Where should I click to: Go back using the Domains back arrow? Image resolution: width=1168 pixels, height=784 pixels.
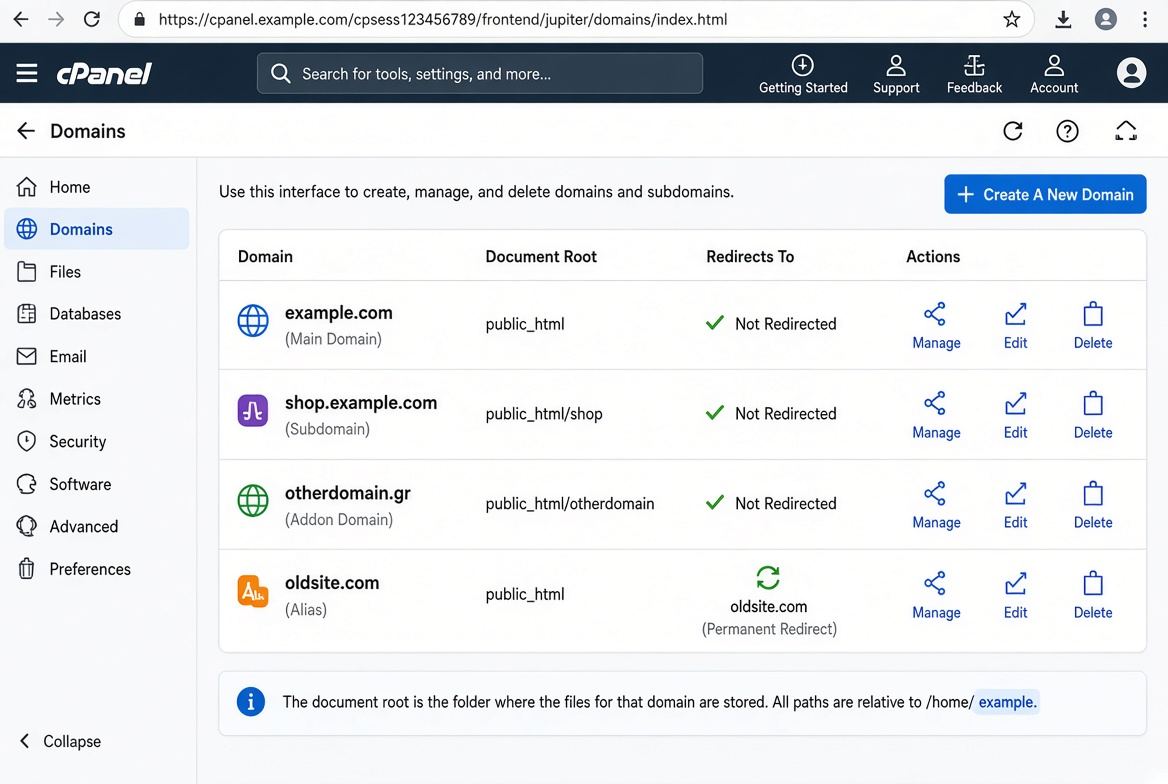point(26,131)
